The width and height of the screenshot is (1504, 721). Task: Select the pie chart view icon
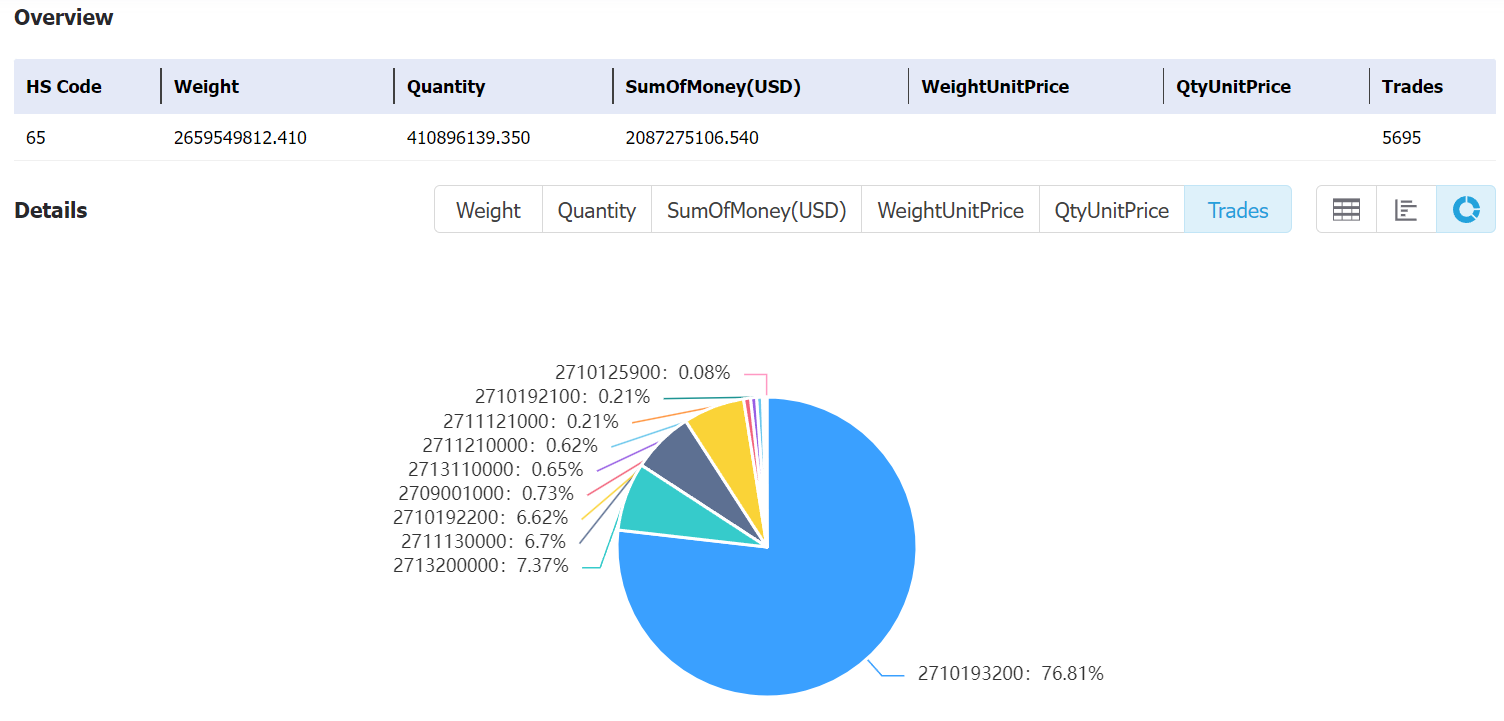pyautogui.click(x=1466, y=209)
